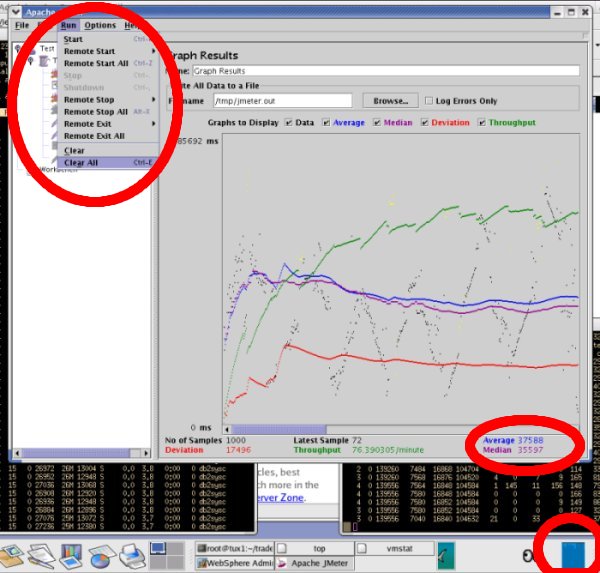Toggle the Deviation graph checkbox
Screen dimensions: 600x573
click(424, 122)
